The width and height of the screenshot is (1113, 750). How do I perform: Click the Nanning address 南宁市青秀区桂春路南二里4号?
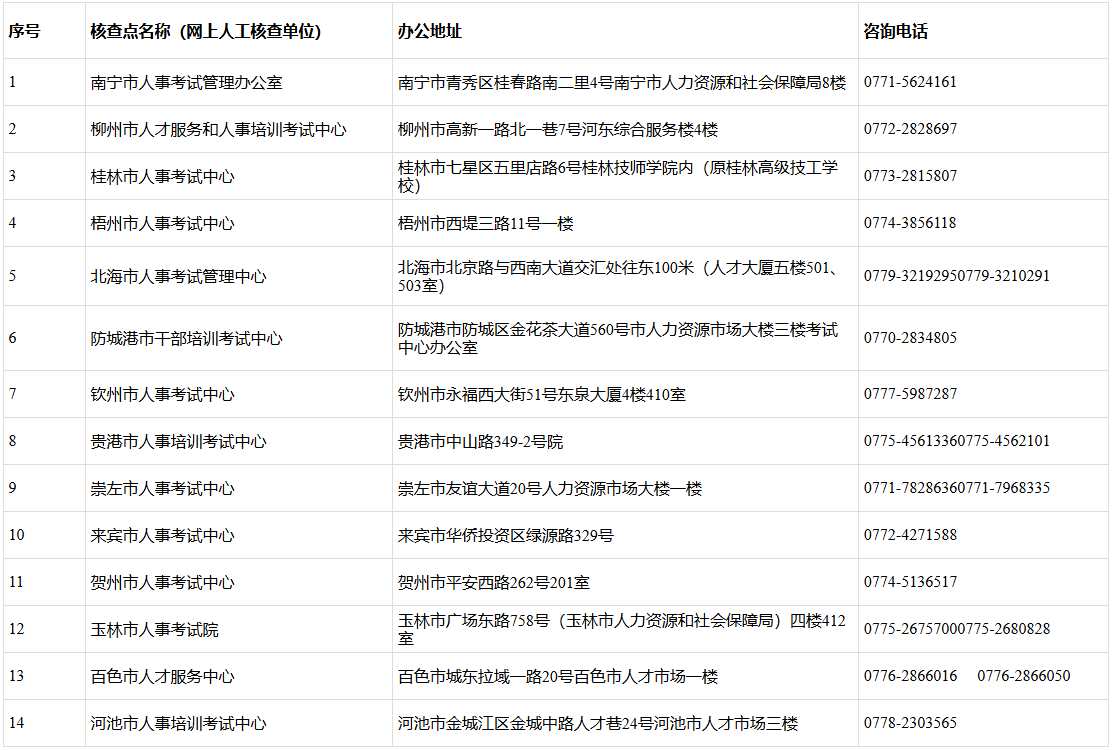(x=505, y=82)
